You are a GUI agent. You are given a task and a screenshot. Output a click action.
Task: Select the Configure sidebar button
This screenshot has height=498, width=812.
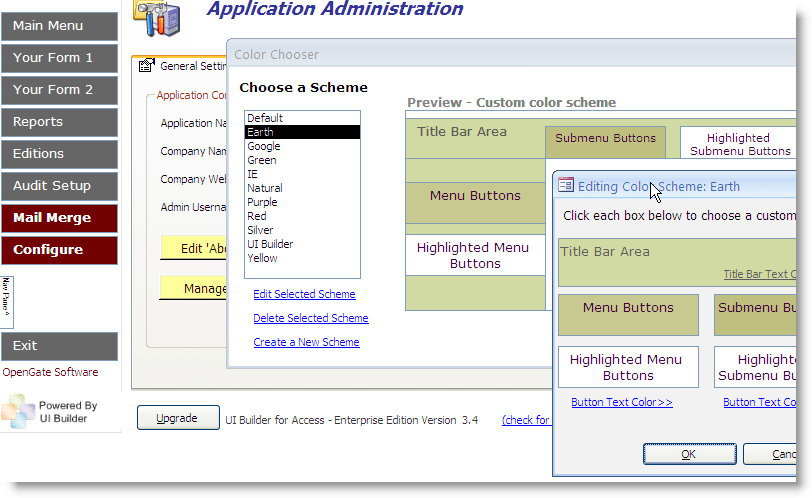[59, 251]
